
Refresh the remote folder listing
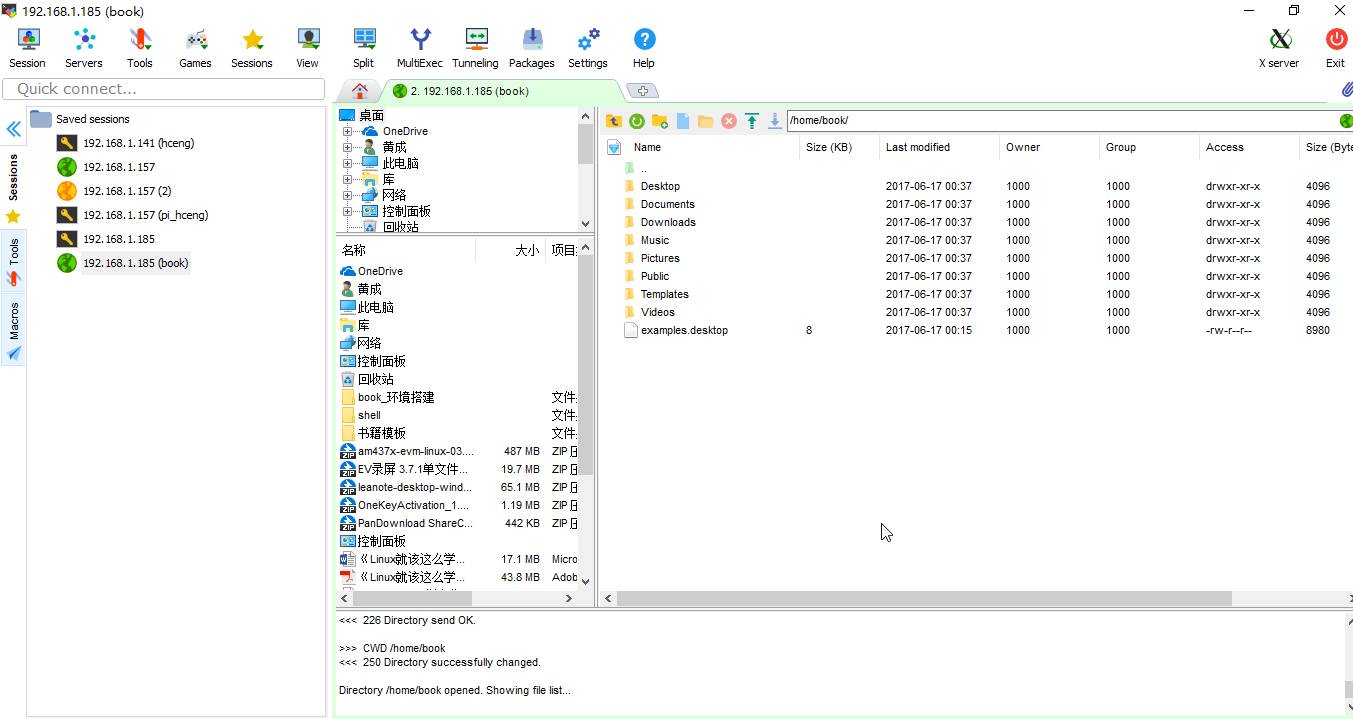point(637,121)
